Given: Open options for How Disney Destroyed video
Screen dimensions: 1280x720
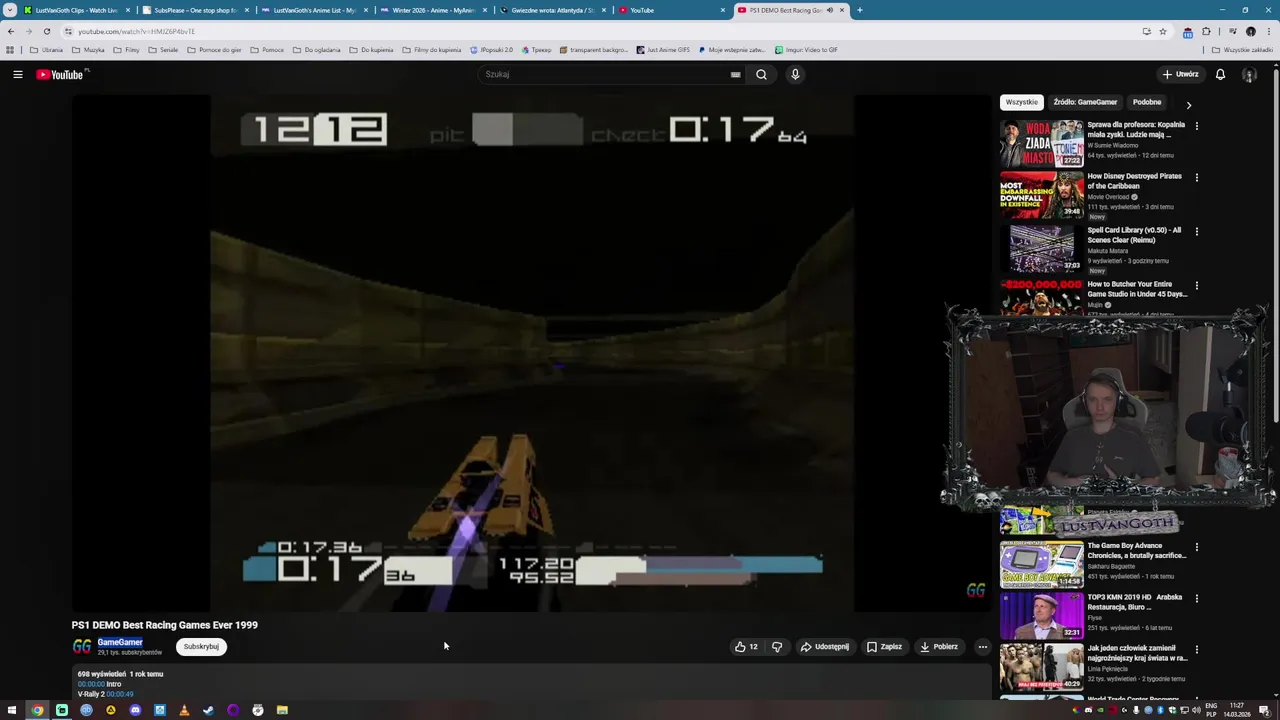Looking at the screenshot, I should click(x=1196, y=177).
